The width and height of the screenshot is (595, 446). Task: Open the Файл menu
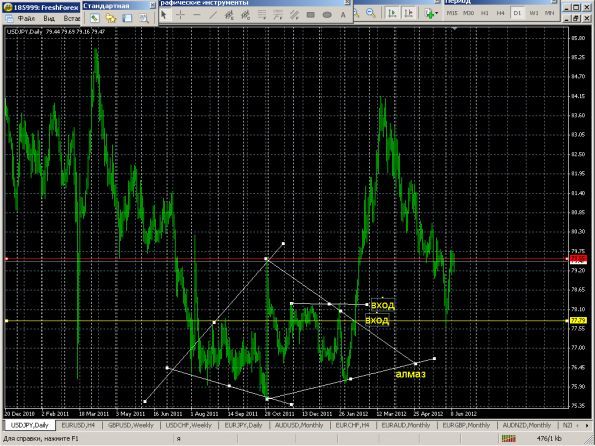(26, 18)
